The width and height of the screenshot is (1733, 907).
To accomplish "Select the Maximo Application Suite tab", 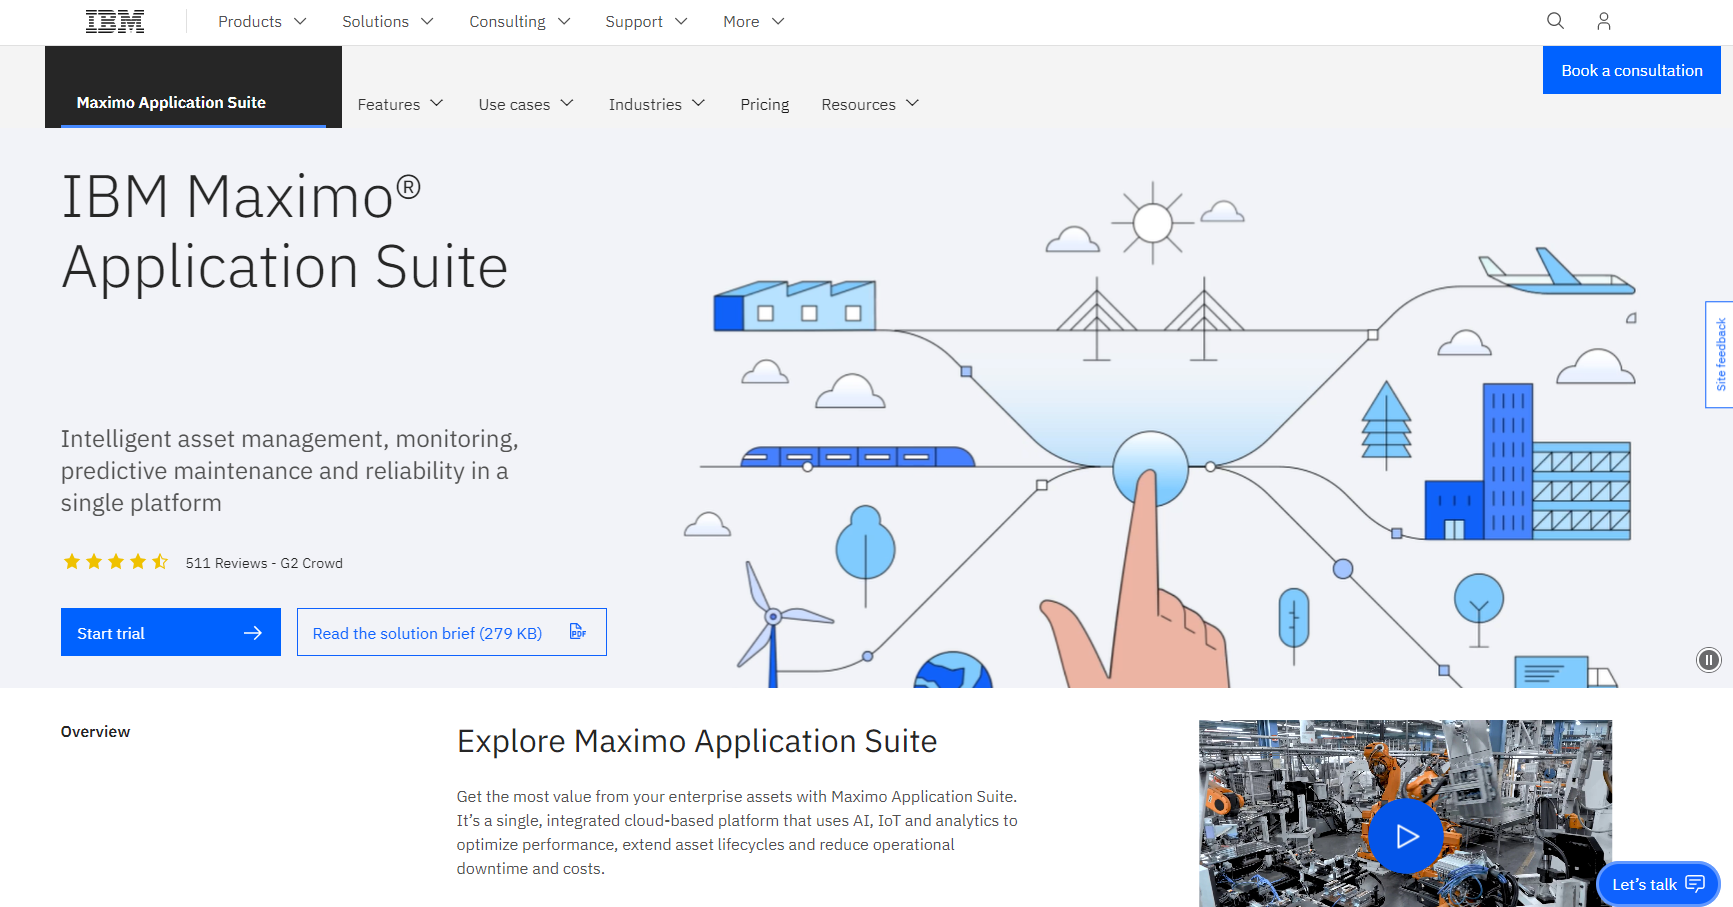I will 193,87.
